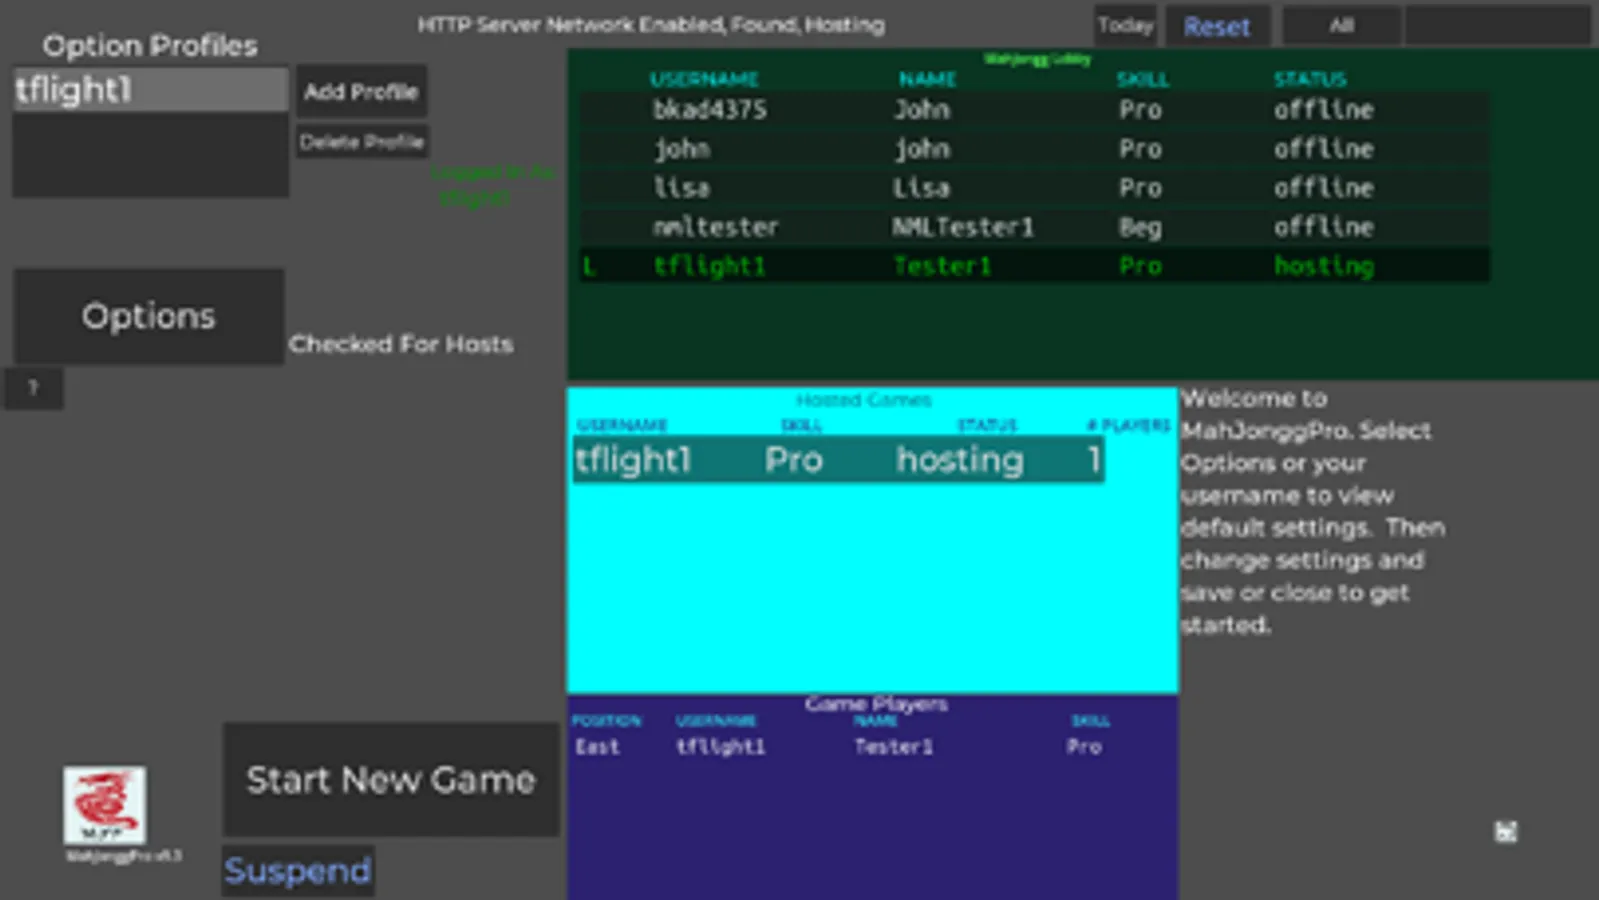Select tflight1 hosting row in lobby list
The image size is (1599, 900).
[x=1035, y=265]
